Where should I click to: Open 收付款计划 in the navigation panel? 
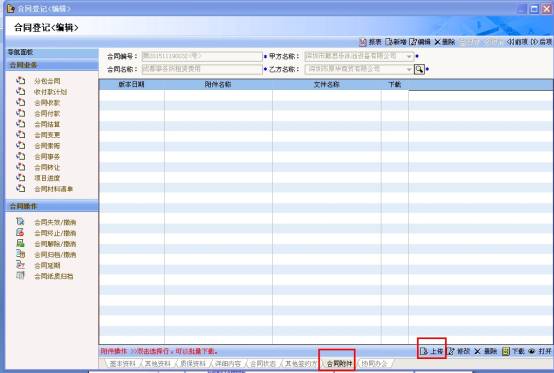50,92
